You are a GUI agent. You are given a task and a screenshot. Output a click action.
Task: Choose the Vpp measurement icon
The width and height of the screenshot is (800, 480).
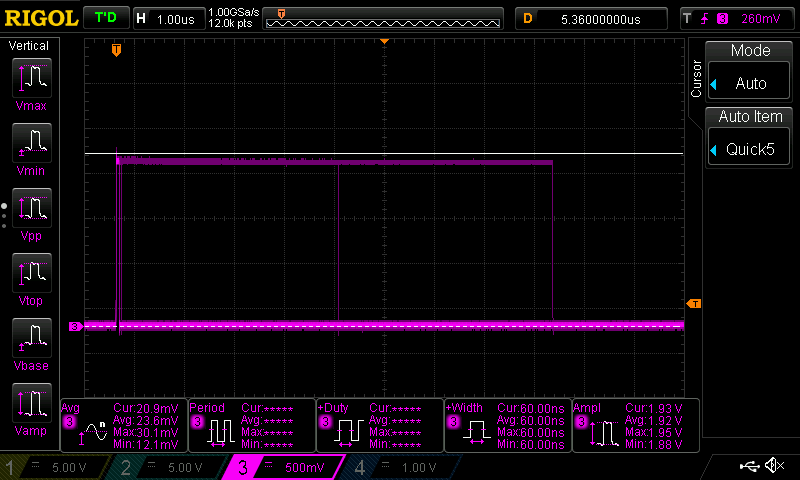[31, 209]
